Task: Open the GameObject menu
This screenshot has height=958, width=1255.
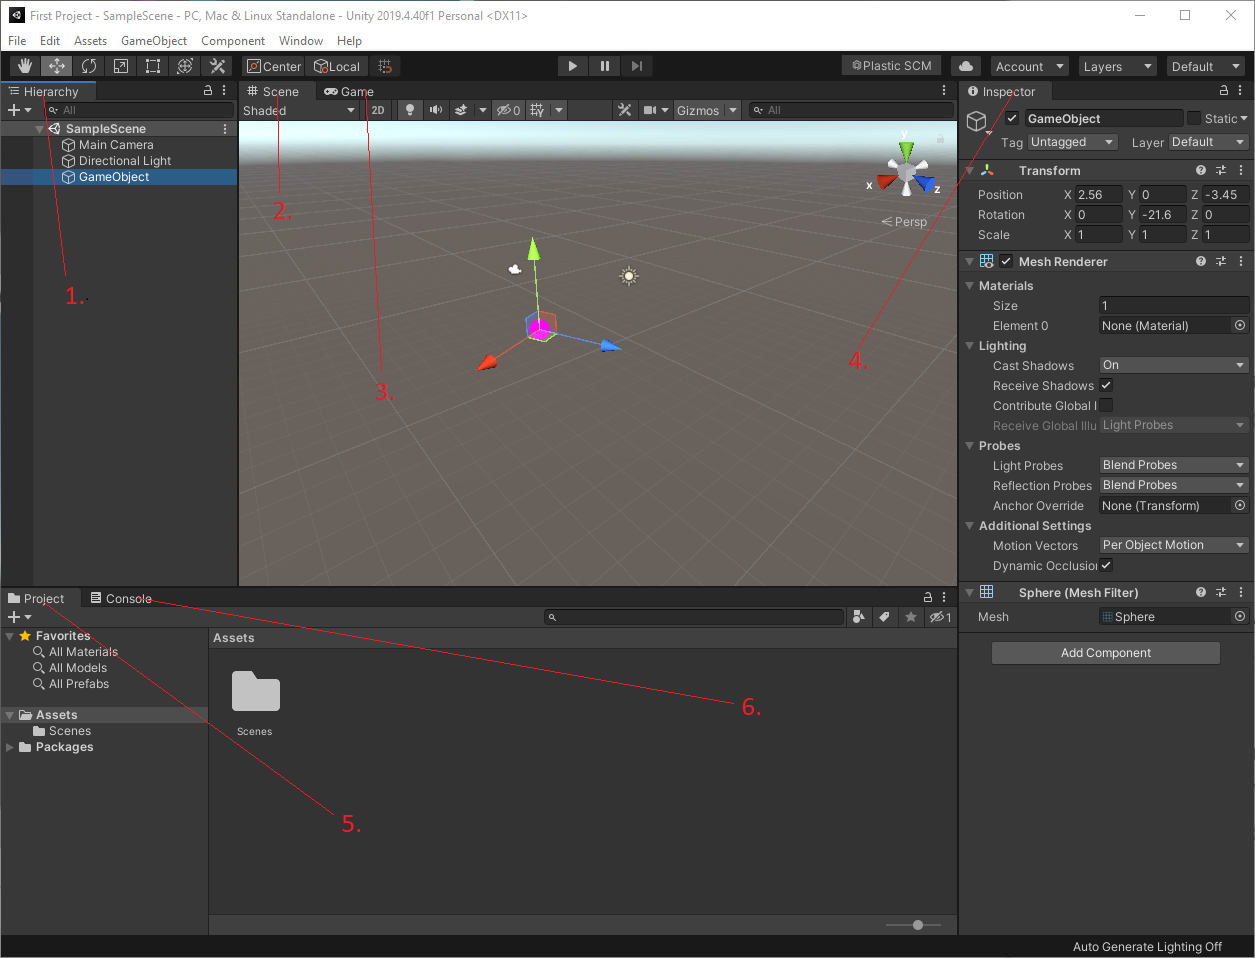Action: (154, 40)
